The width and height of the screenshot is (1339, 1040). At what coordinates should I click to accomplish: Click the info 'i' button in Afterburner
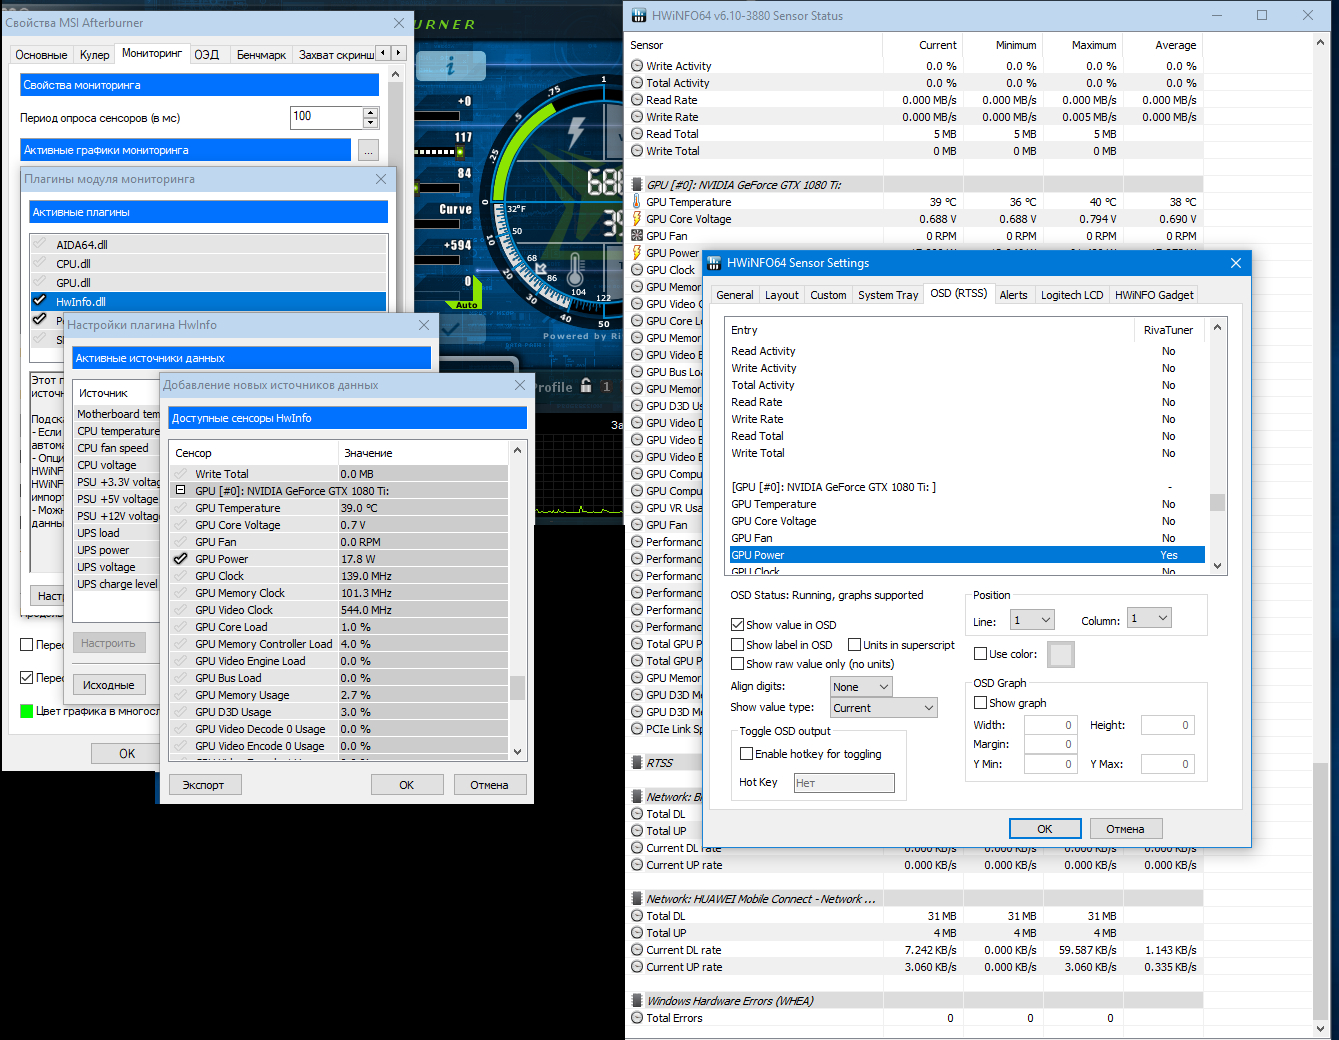(x=450, y=66)
